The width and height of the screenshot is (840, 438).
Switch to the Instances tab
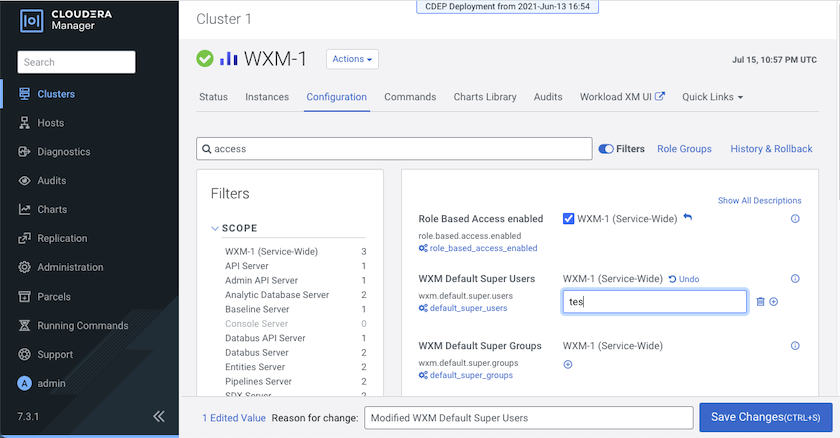tap(267, 97)
